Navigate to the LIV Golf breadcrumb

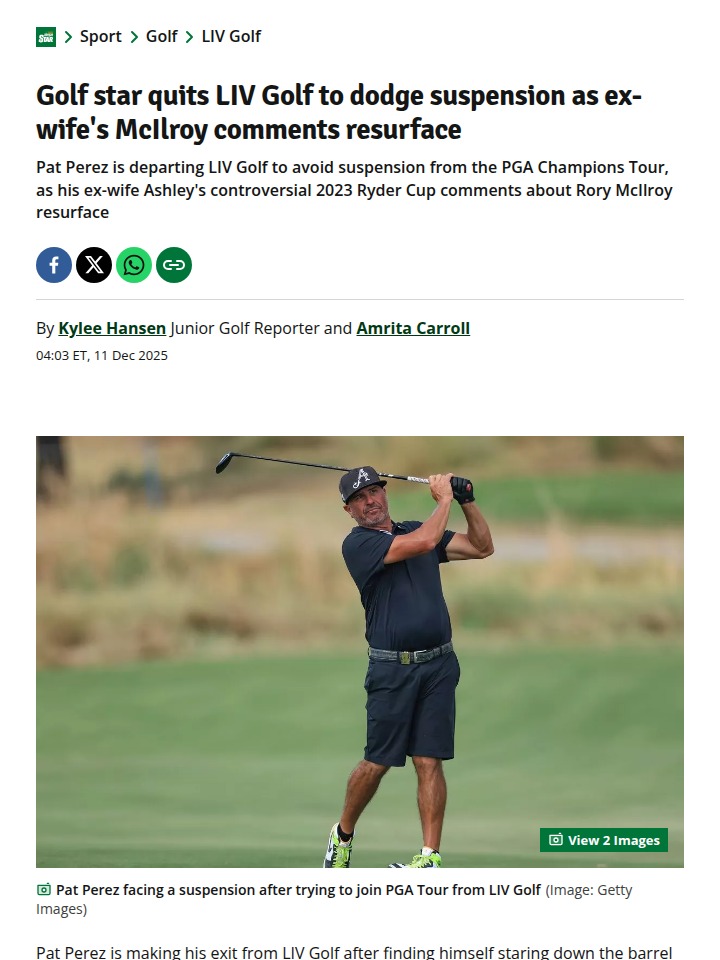(231, 37)
